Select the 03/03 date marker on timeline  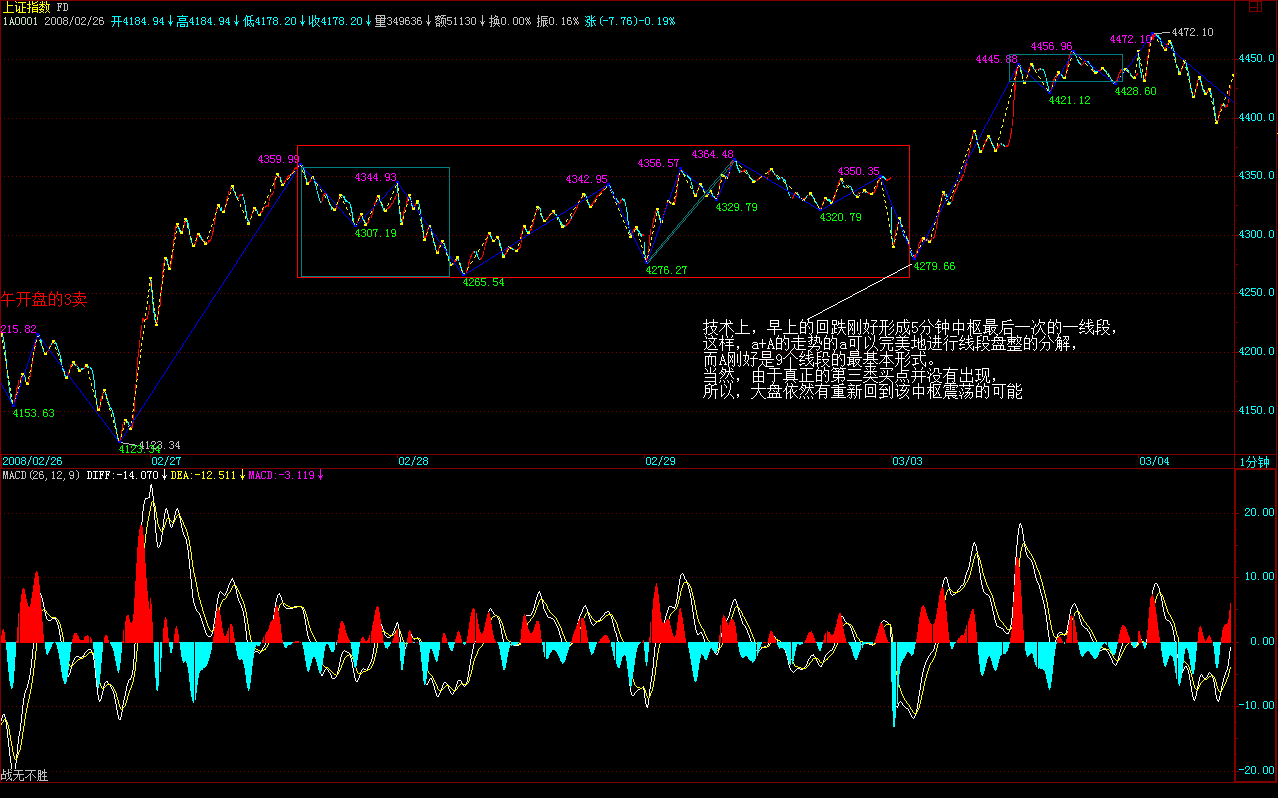coord(907,461)
